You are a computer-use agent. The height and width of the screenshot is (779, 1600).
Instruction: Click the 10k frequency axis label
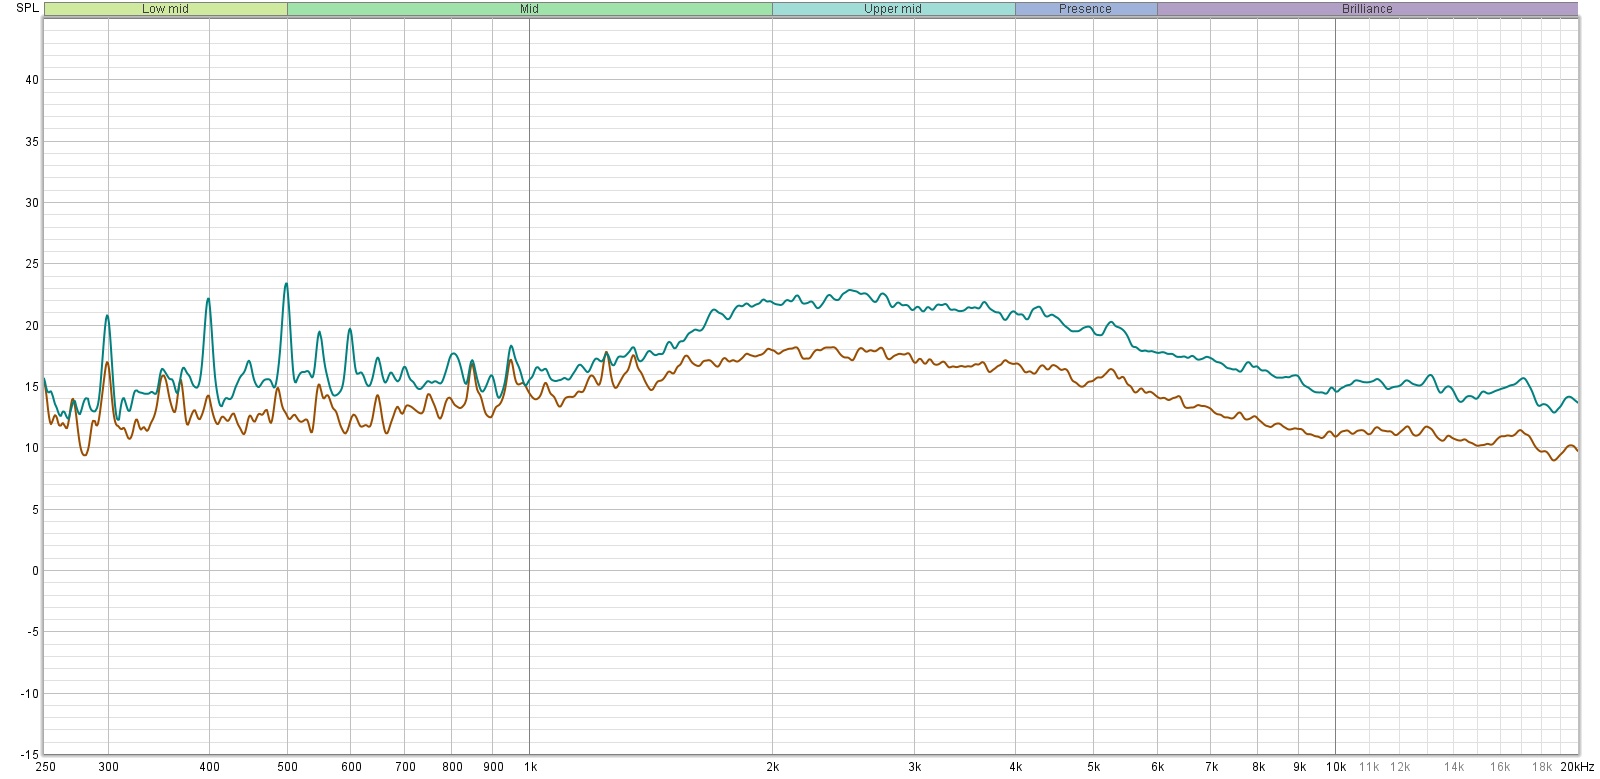[1337, 767]
